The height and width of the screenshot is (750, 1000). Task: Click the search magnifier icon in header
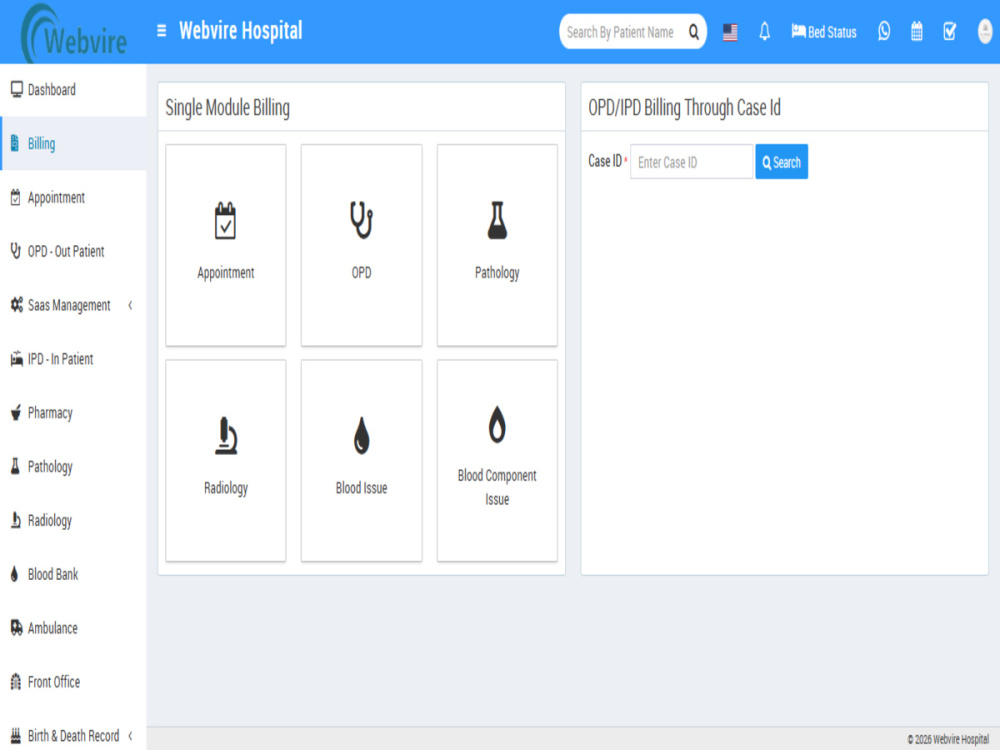[x=694, y=32]
